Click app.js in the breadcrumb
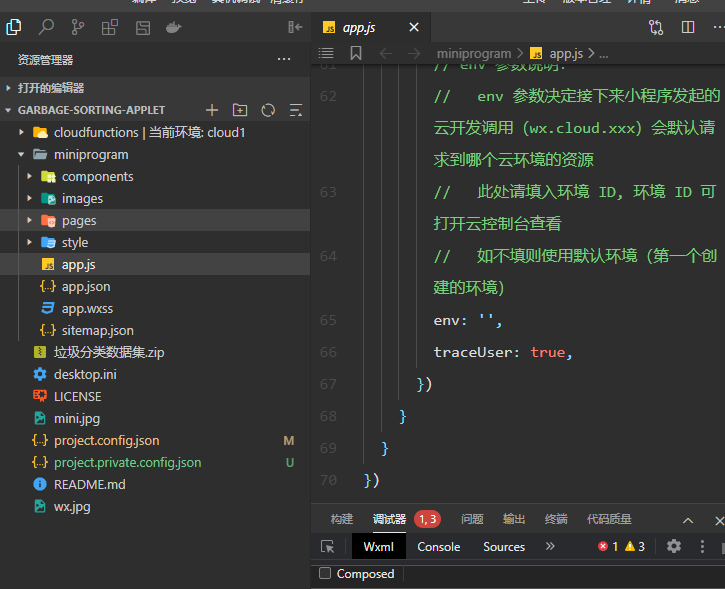This screenshot has width=725, height=589. tap(566, 54)
